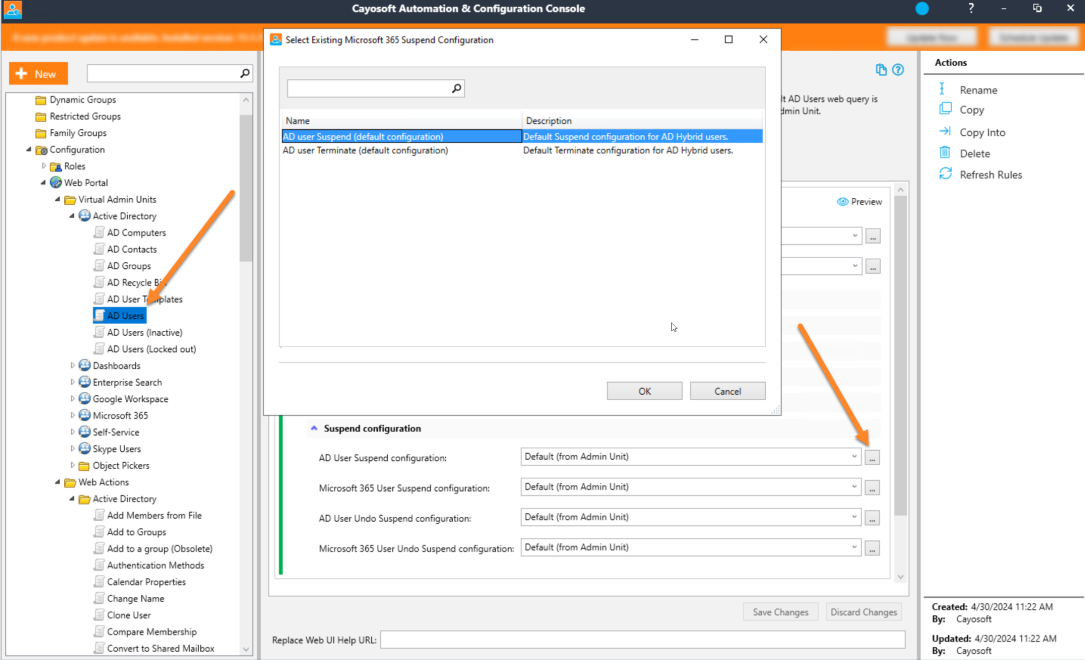Click the Preview link
Image resolution: width=1085 pixels, height=660 pixels.
tap(866, 201)
